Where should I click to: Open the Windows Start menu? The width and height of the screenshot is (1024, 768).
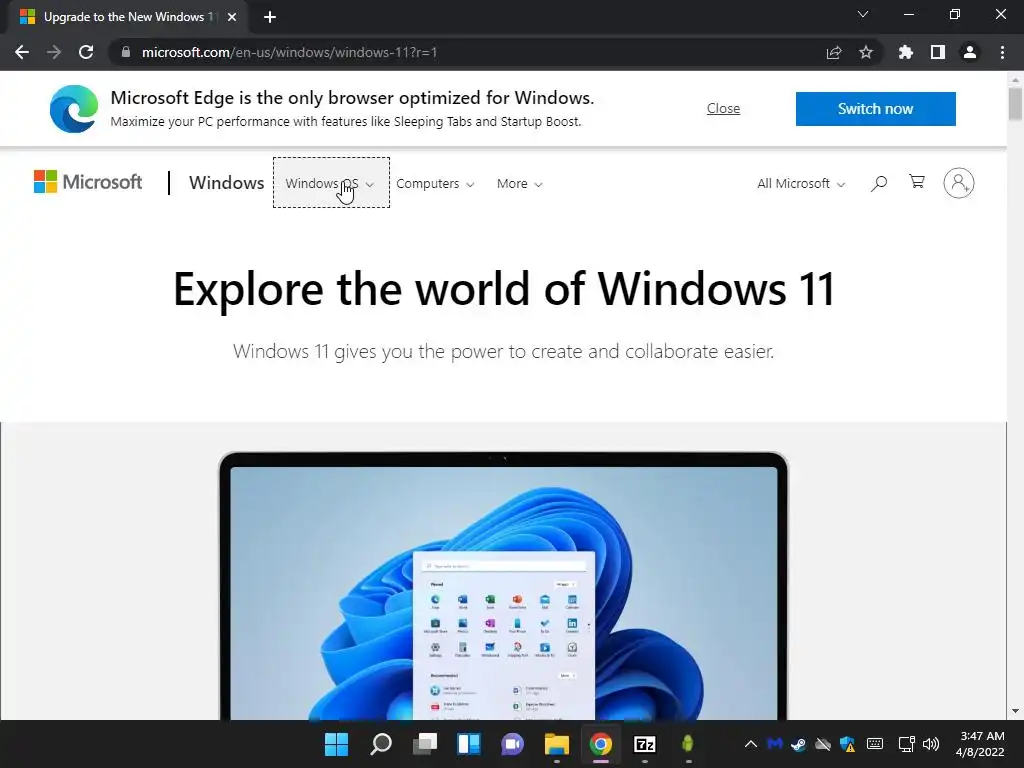point(337,744)
